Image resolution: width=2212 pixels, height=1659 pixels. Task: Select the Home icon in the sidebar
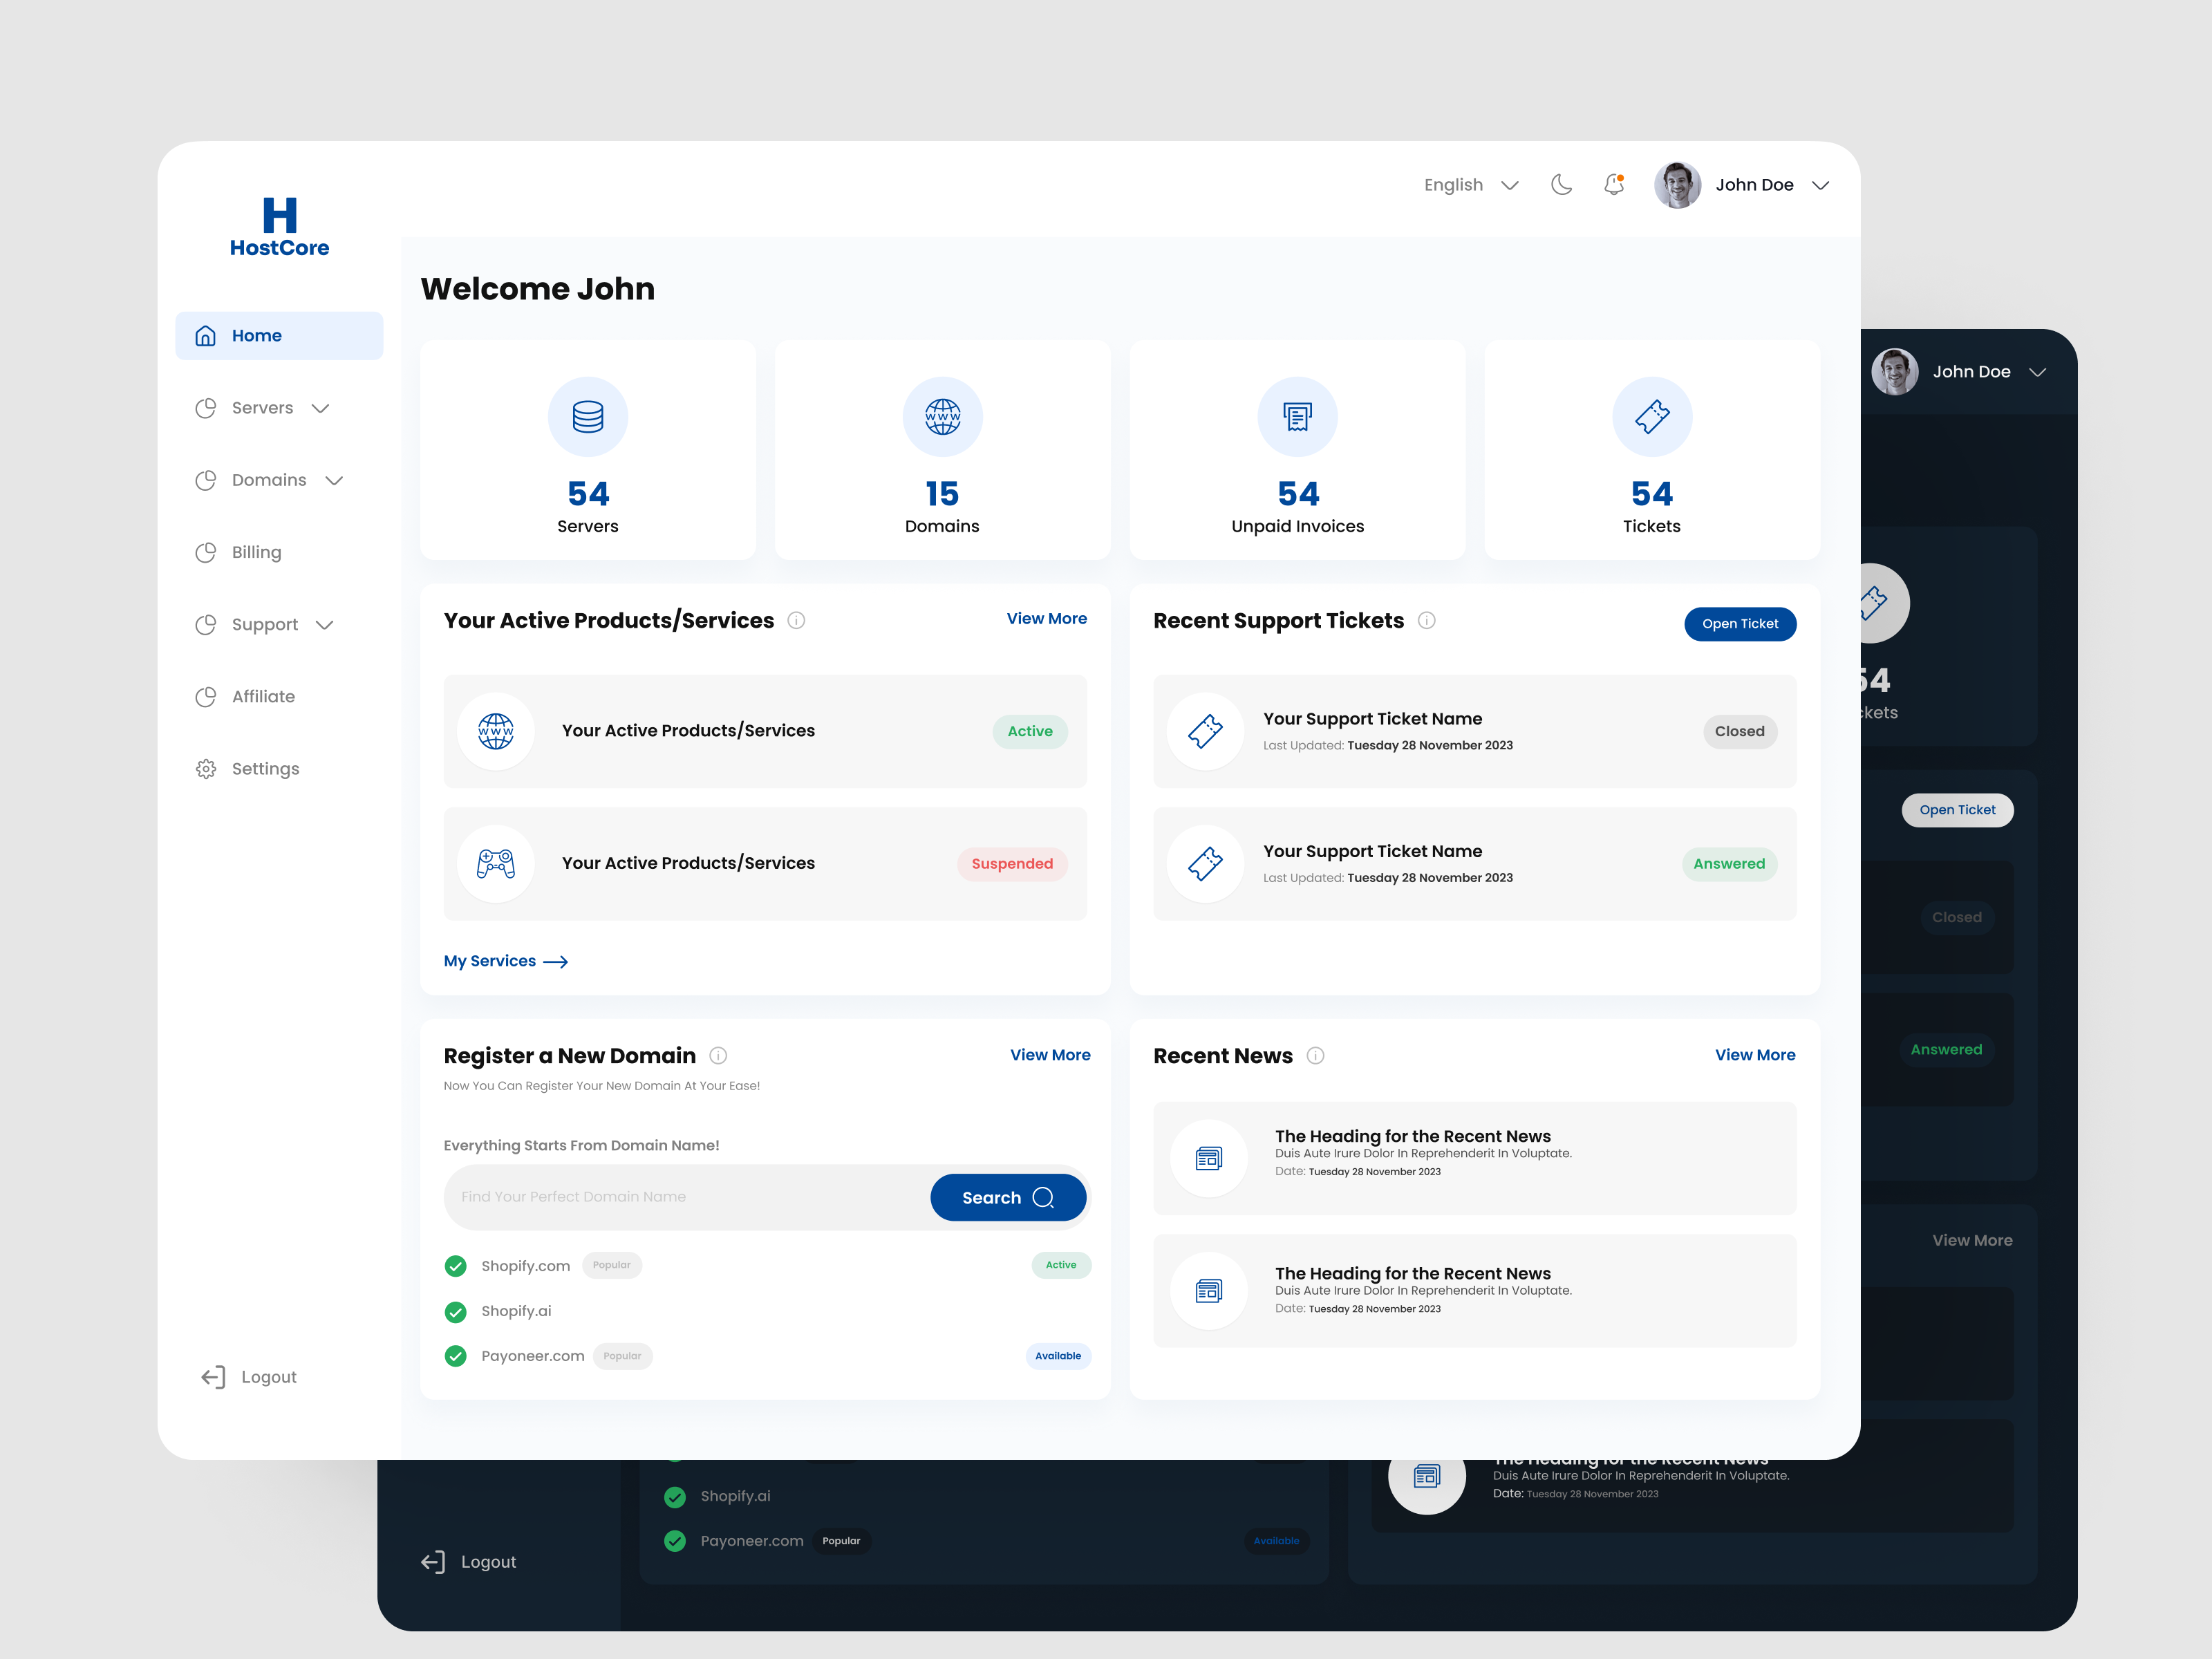[206, 335]
